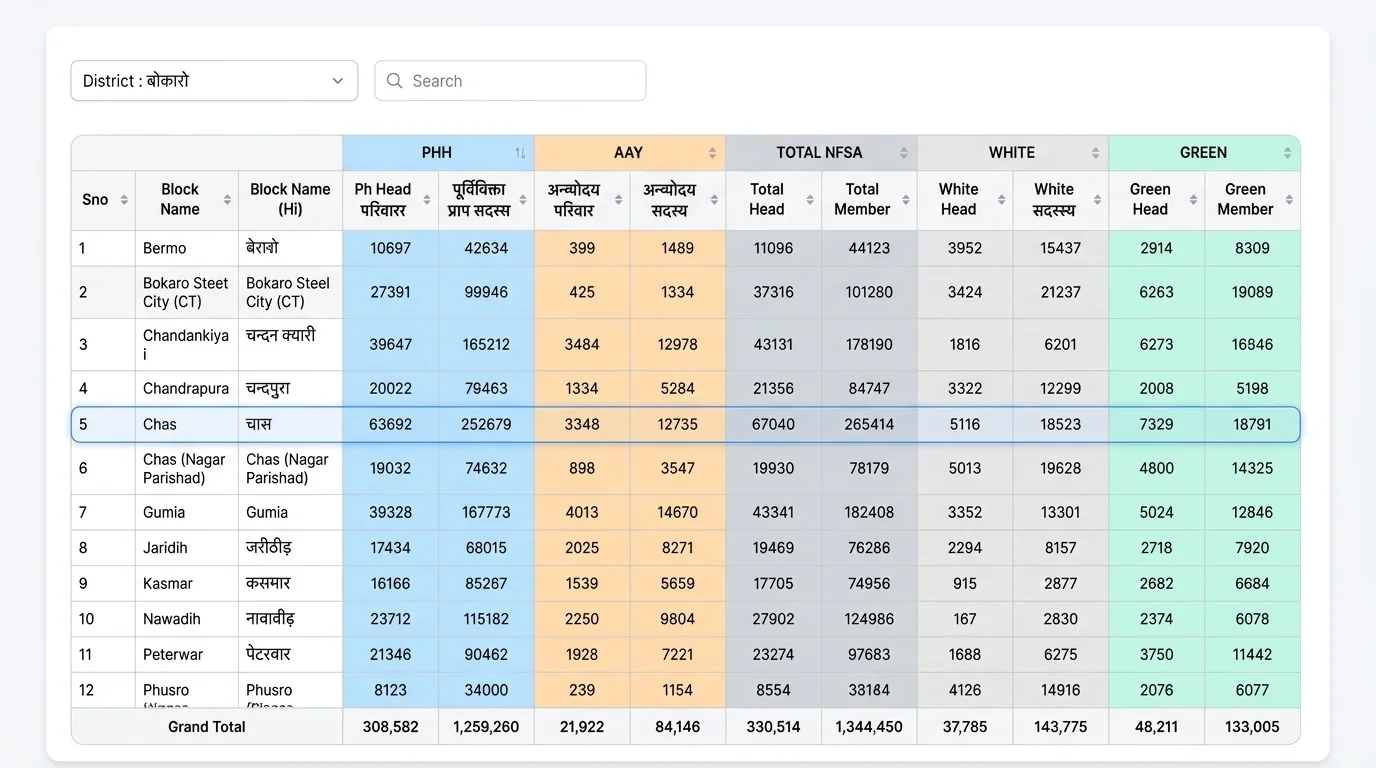
Task: Sort by Green Head column icon
Action: point(1193,200)
